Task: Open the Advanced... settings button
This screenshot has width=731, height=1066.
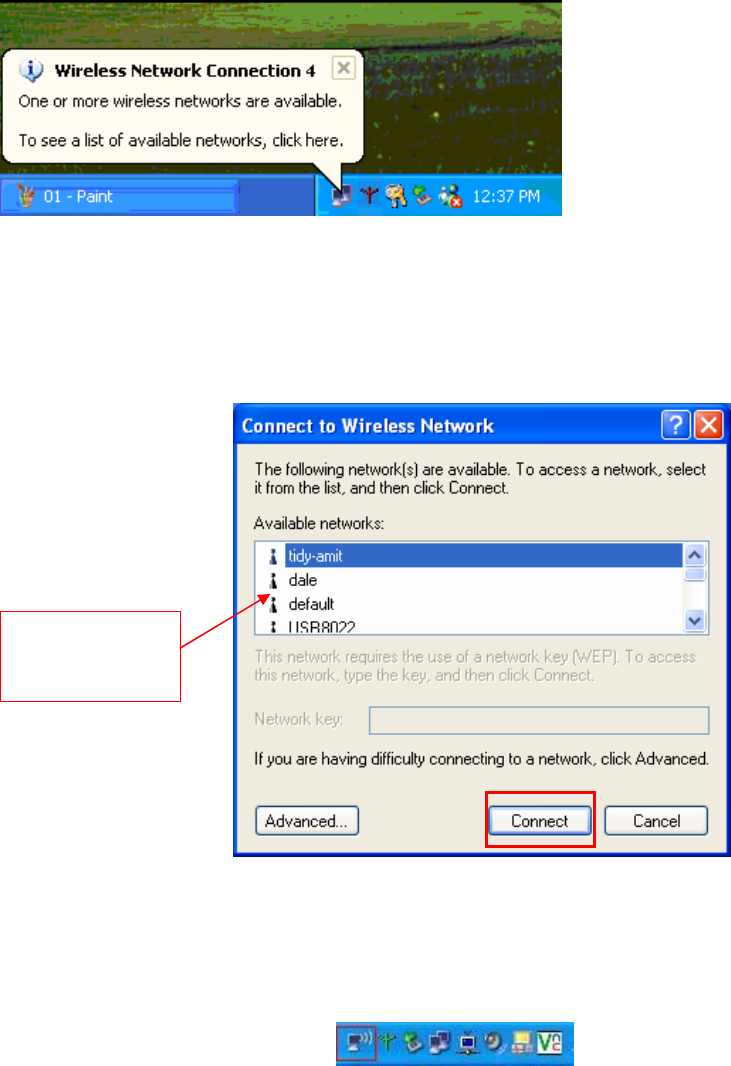Action: (307, 821)
